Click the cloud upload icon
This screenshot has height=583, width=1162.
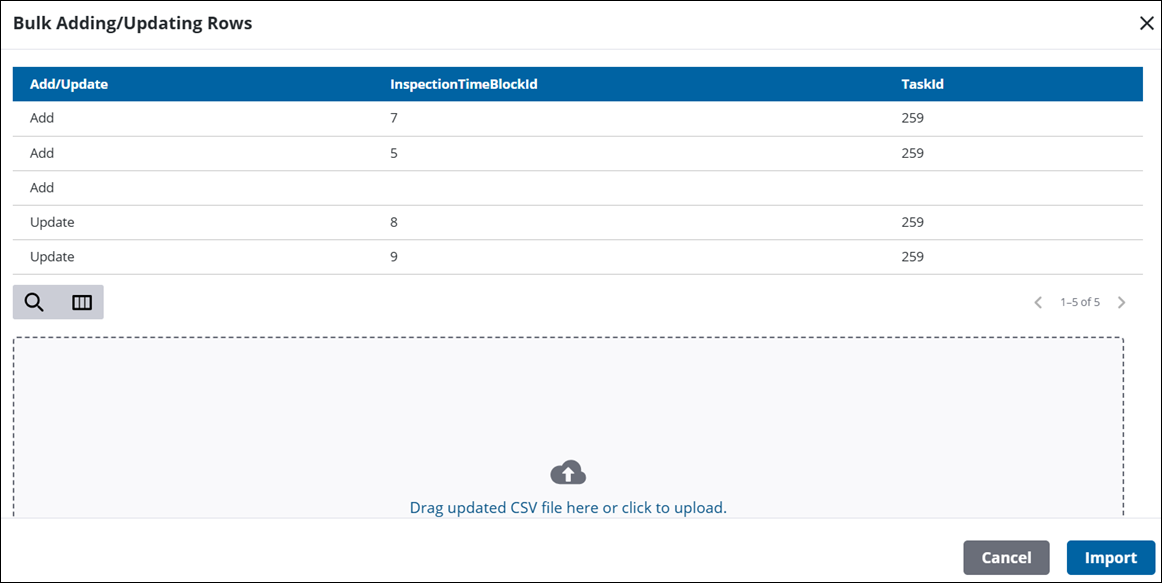pos(568,473)
